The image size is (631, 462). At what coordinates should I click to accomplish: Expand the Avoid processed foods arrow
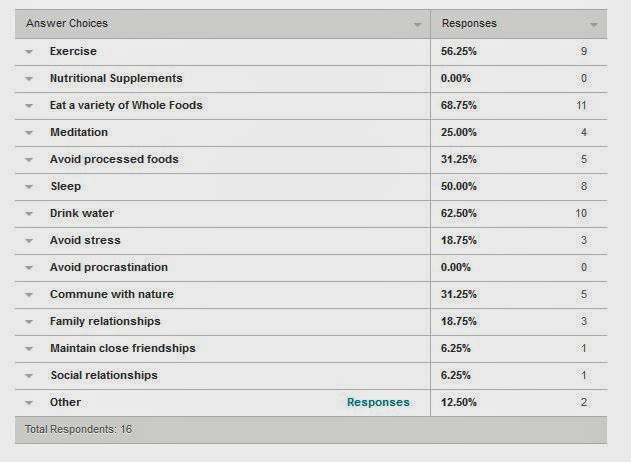click(29, 160)
